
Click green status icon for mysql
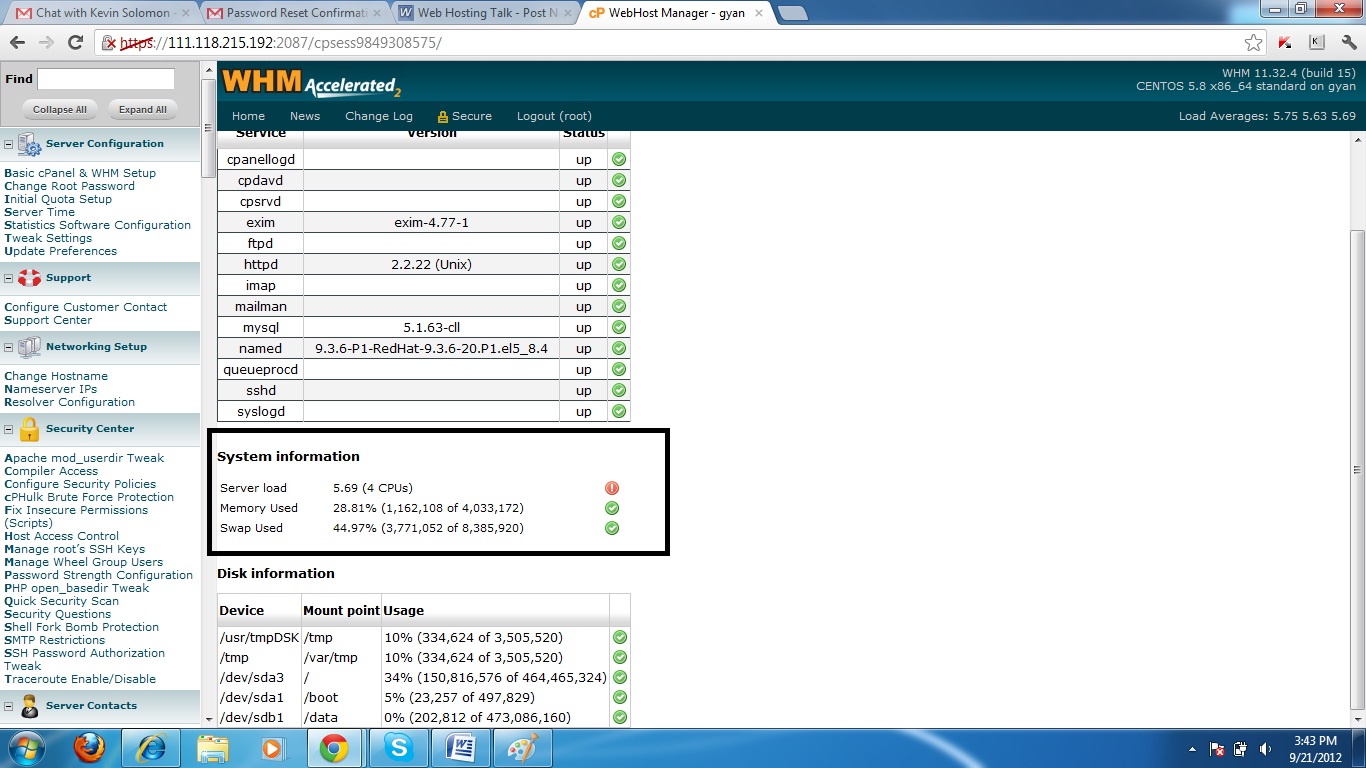[619, 327]
